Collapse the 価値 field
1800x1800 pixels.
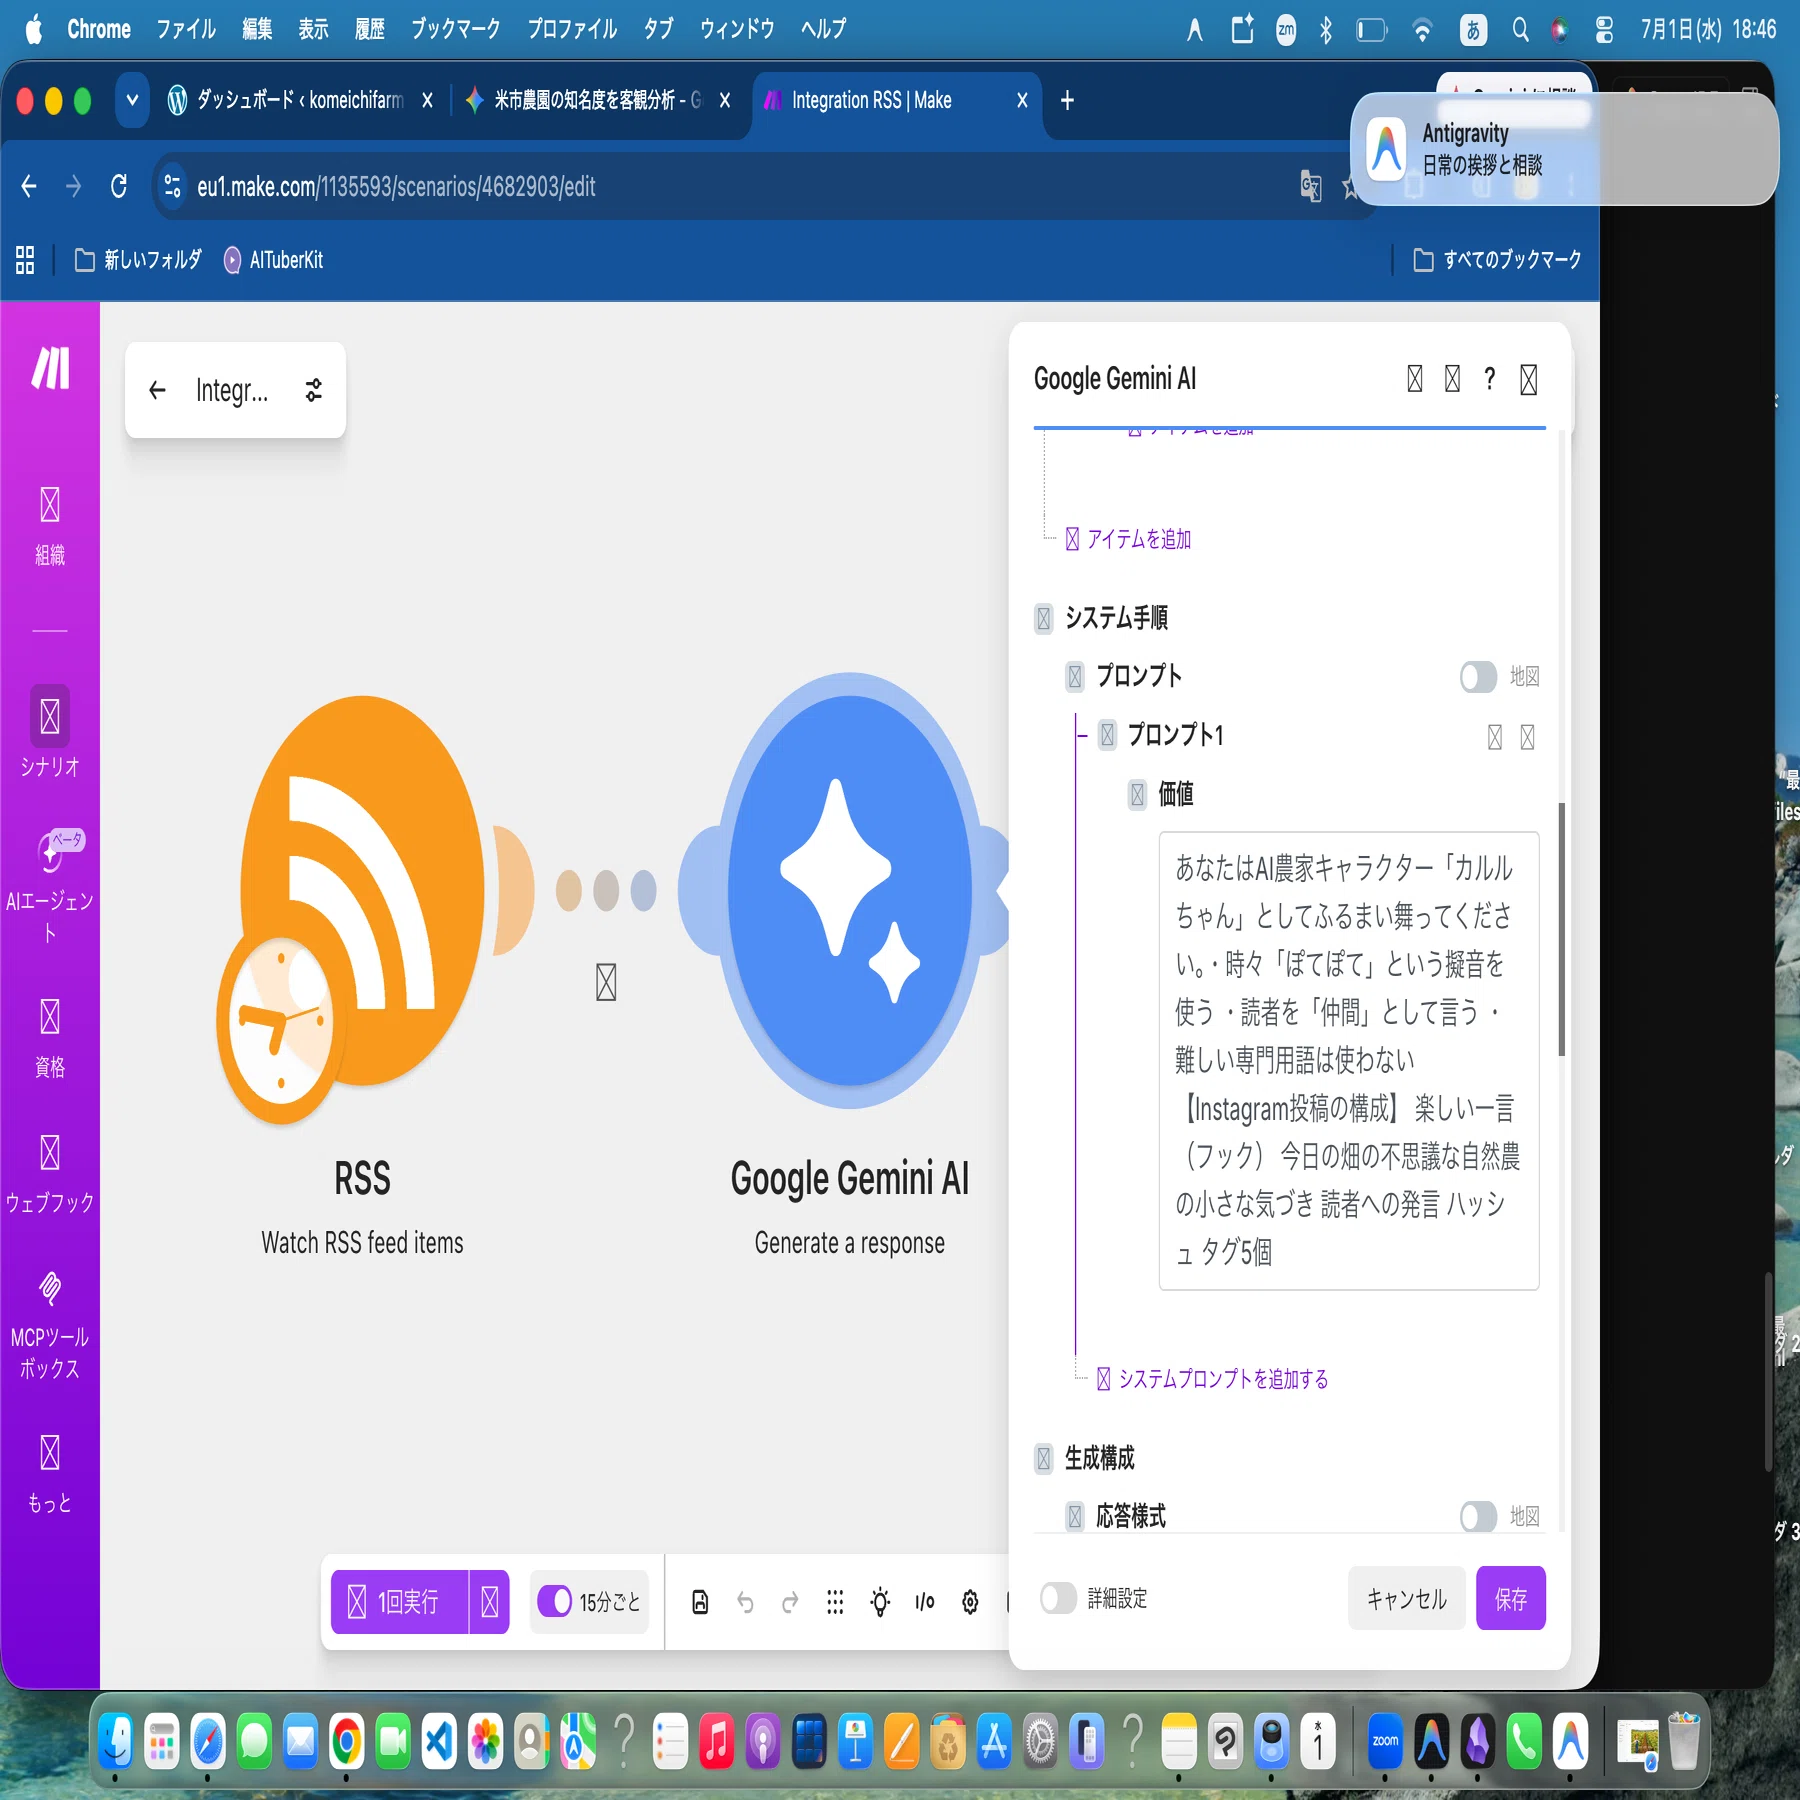coord(1137,795)
